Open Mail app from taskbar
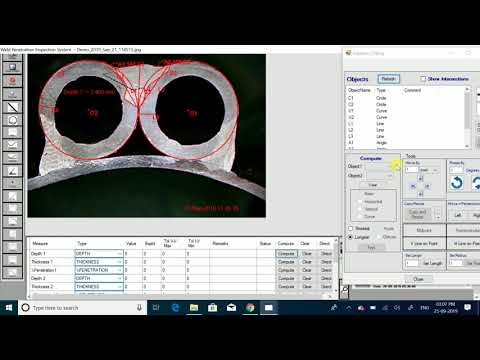This screenshot has height=360, width=480. coord(231,308)
